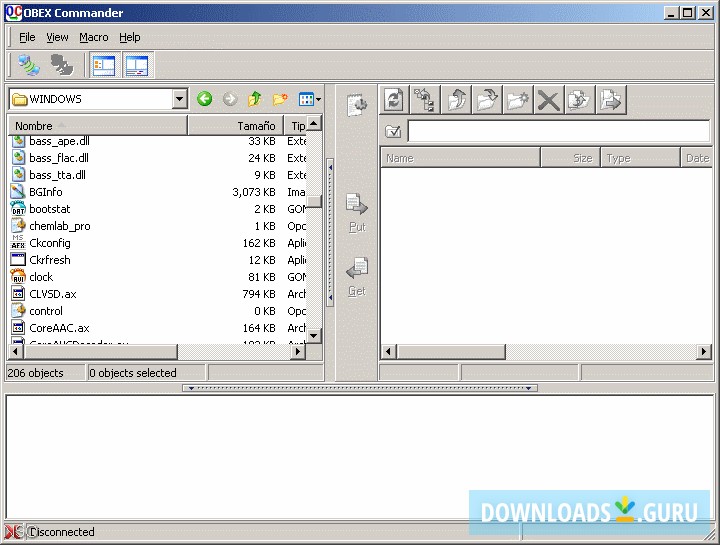Screen dimensions: 720x545
Task: Click local list horizontal scroll right arrow
Action: (298, 352)
